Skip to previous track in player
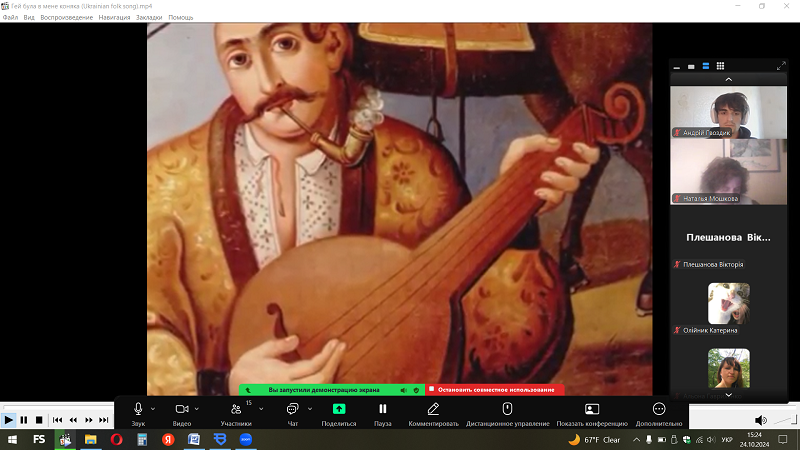The height and width of the screenshot is (450, 800). pos(57,420)
